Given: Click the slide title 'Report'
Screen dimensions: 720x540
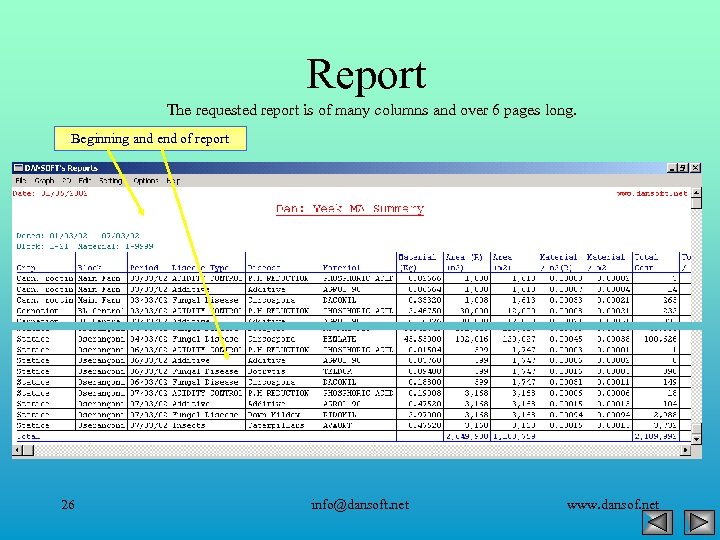Looking at the screenshot, I should pos(366,74).
